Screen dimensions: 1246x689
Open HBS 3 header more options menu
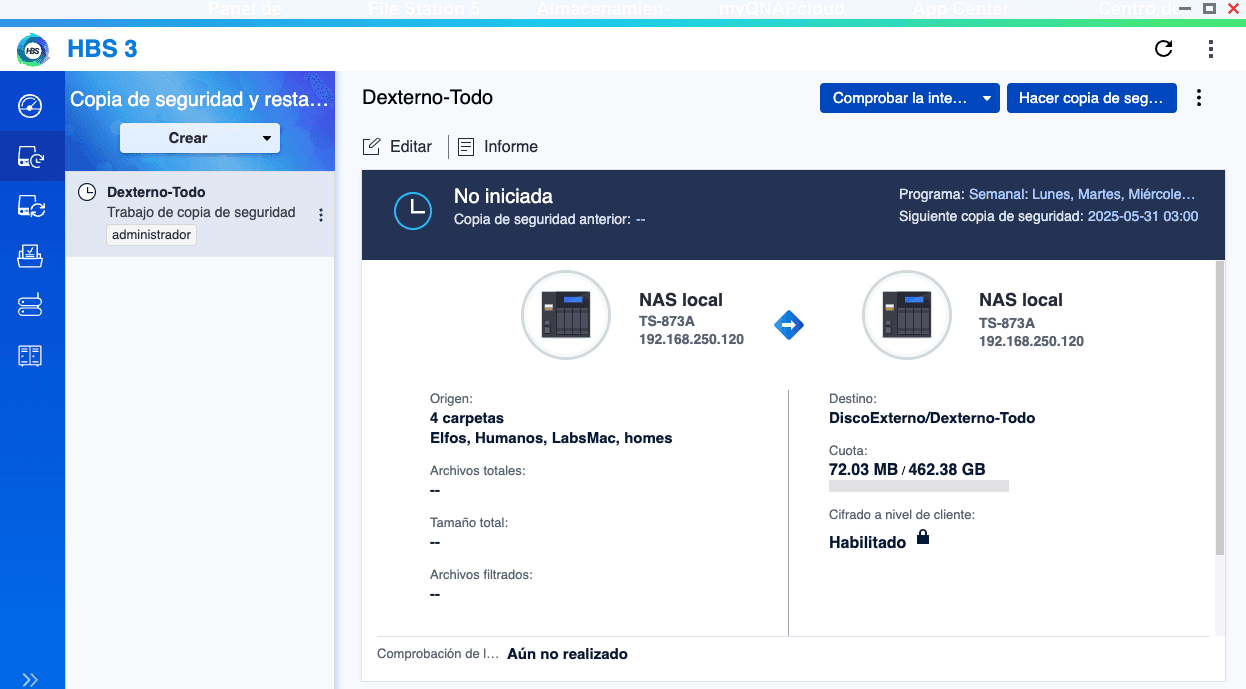point(1211,49)
